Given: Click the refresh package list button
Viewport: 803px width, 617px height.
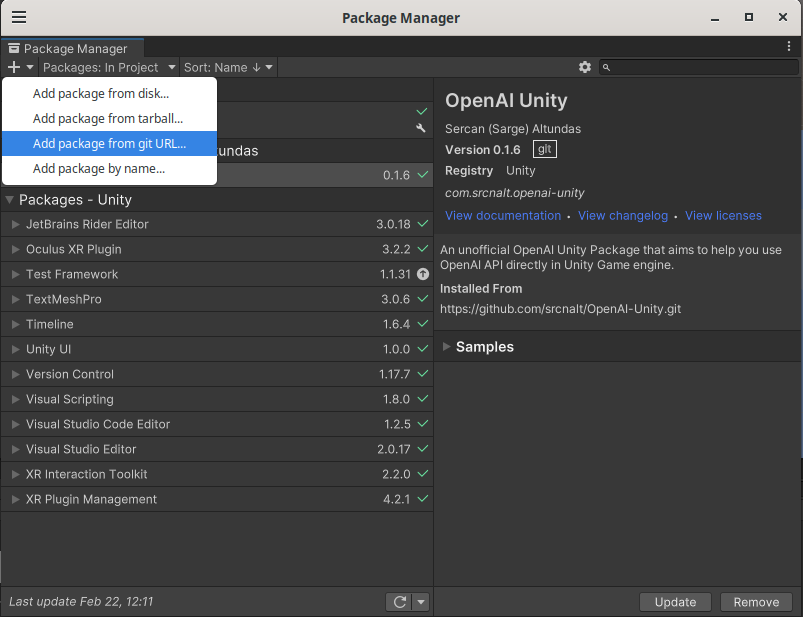Looking at the screenshot, I should [399, 601].
